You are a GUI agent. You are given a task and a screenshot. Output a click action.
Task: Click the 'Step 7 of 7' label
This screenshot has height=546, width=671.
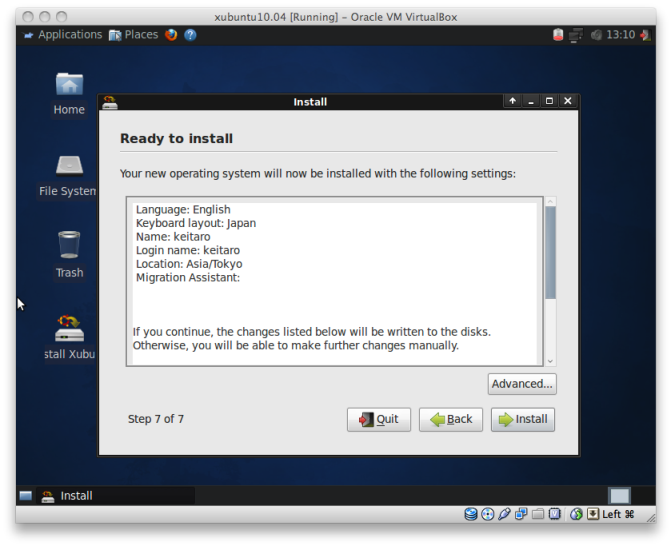pos(156,419)
